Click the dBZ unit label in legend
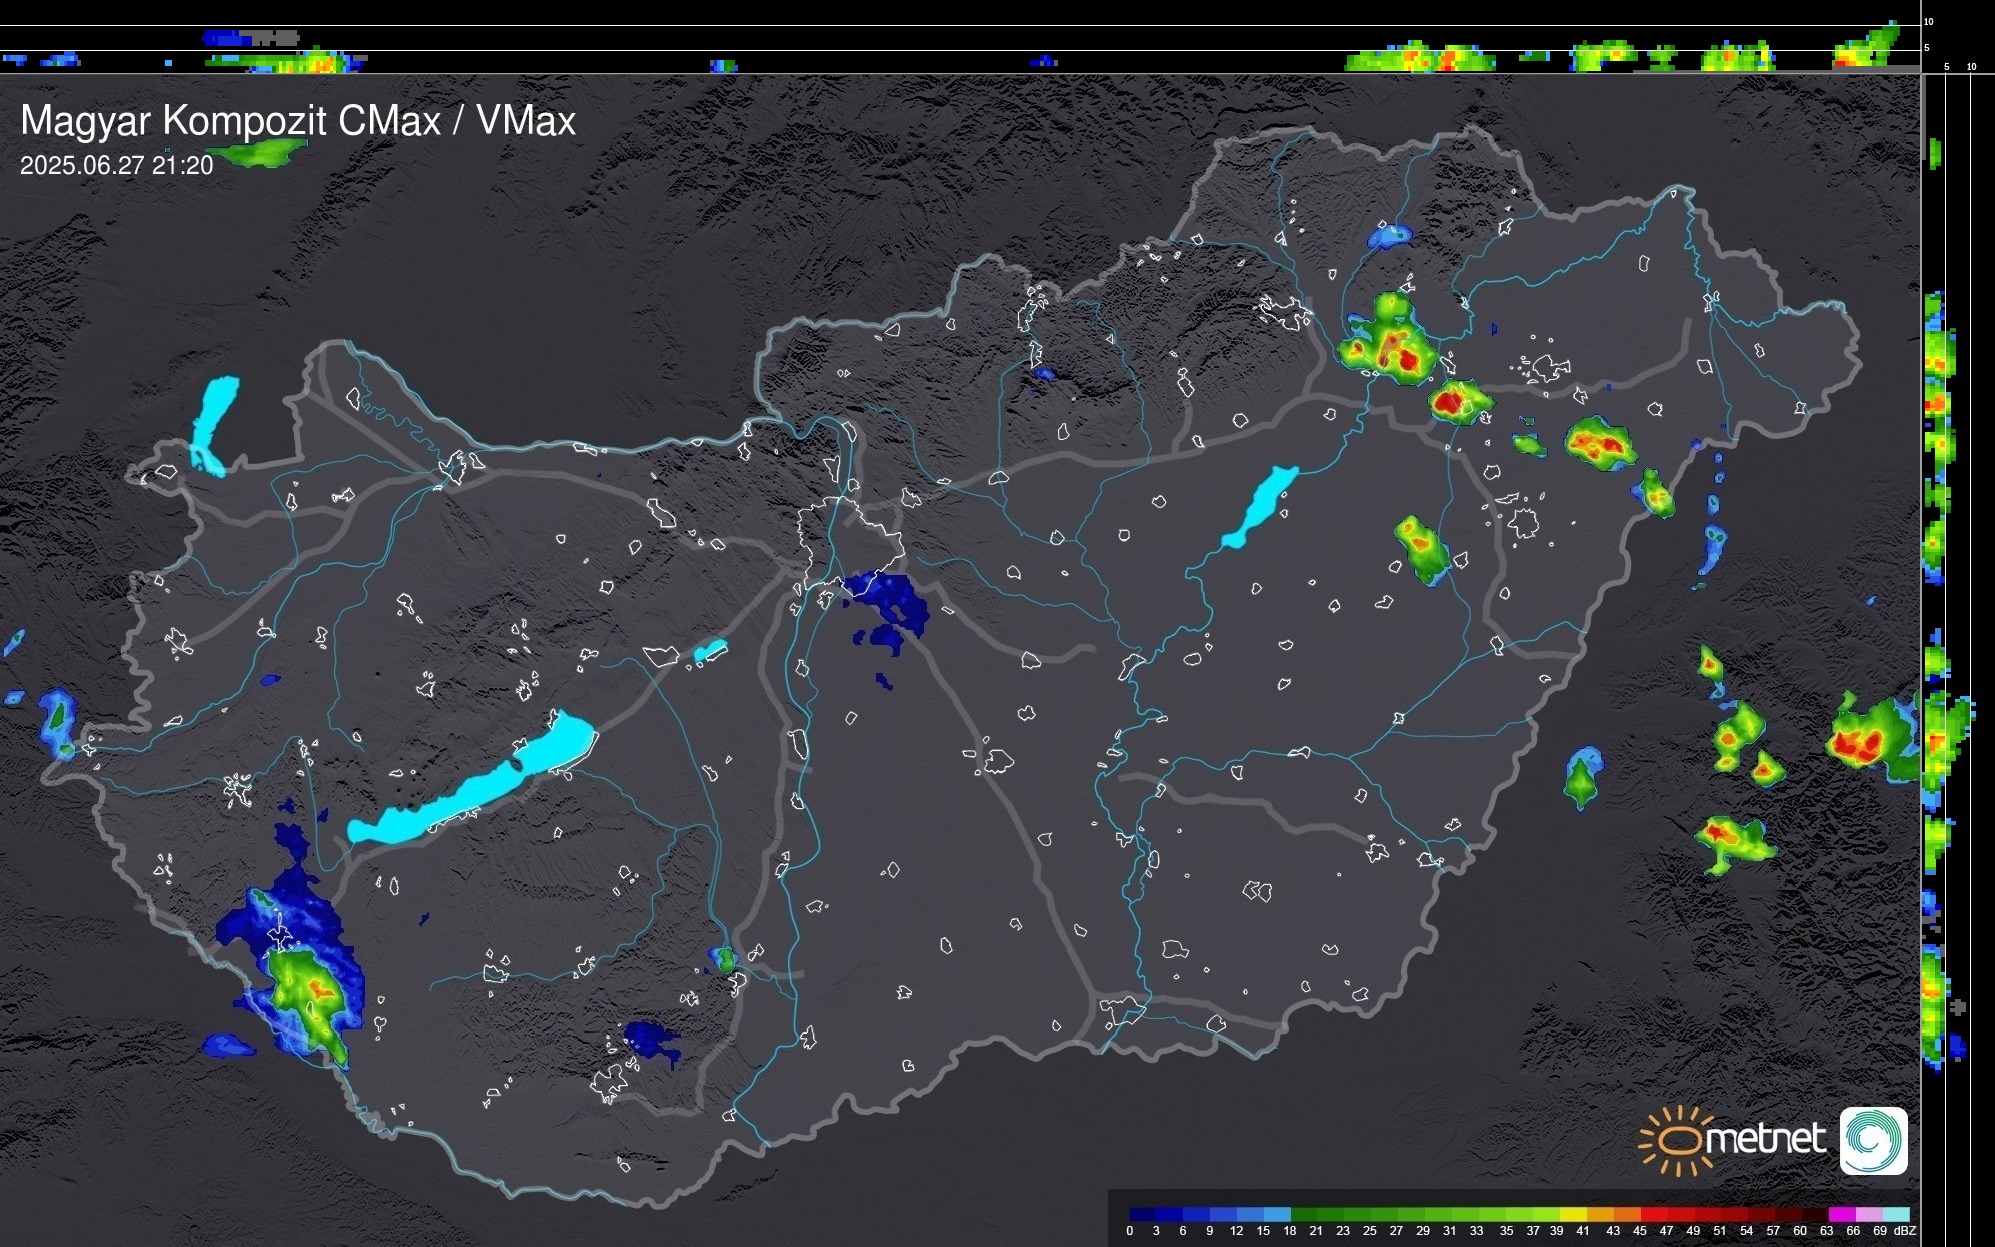 coord(1904,1231)
